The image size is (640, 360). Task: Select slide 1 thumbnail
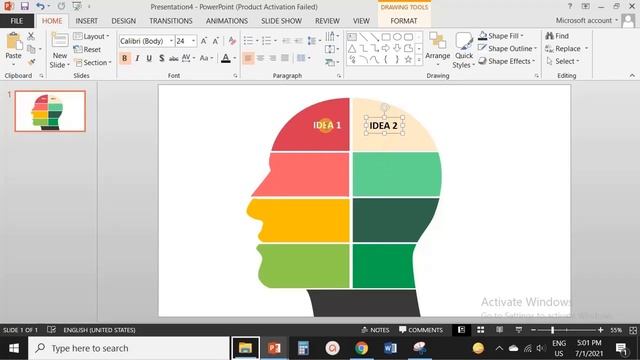click(50, 111)
